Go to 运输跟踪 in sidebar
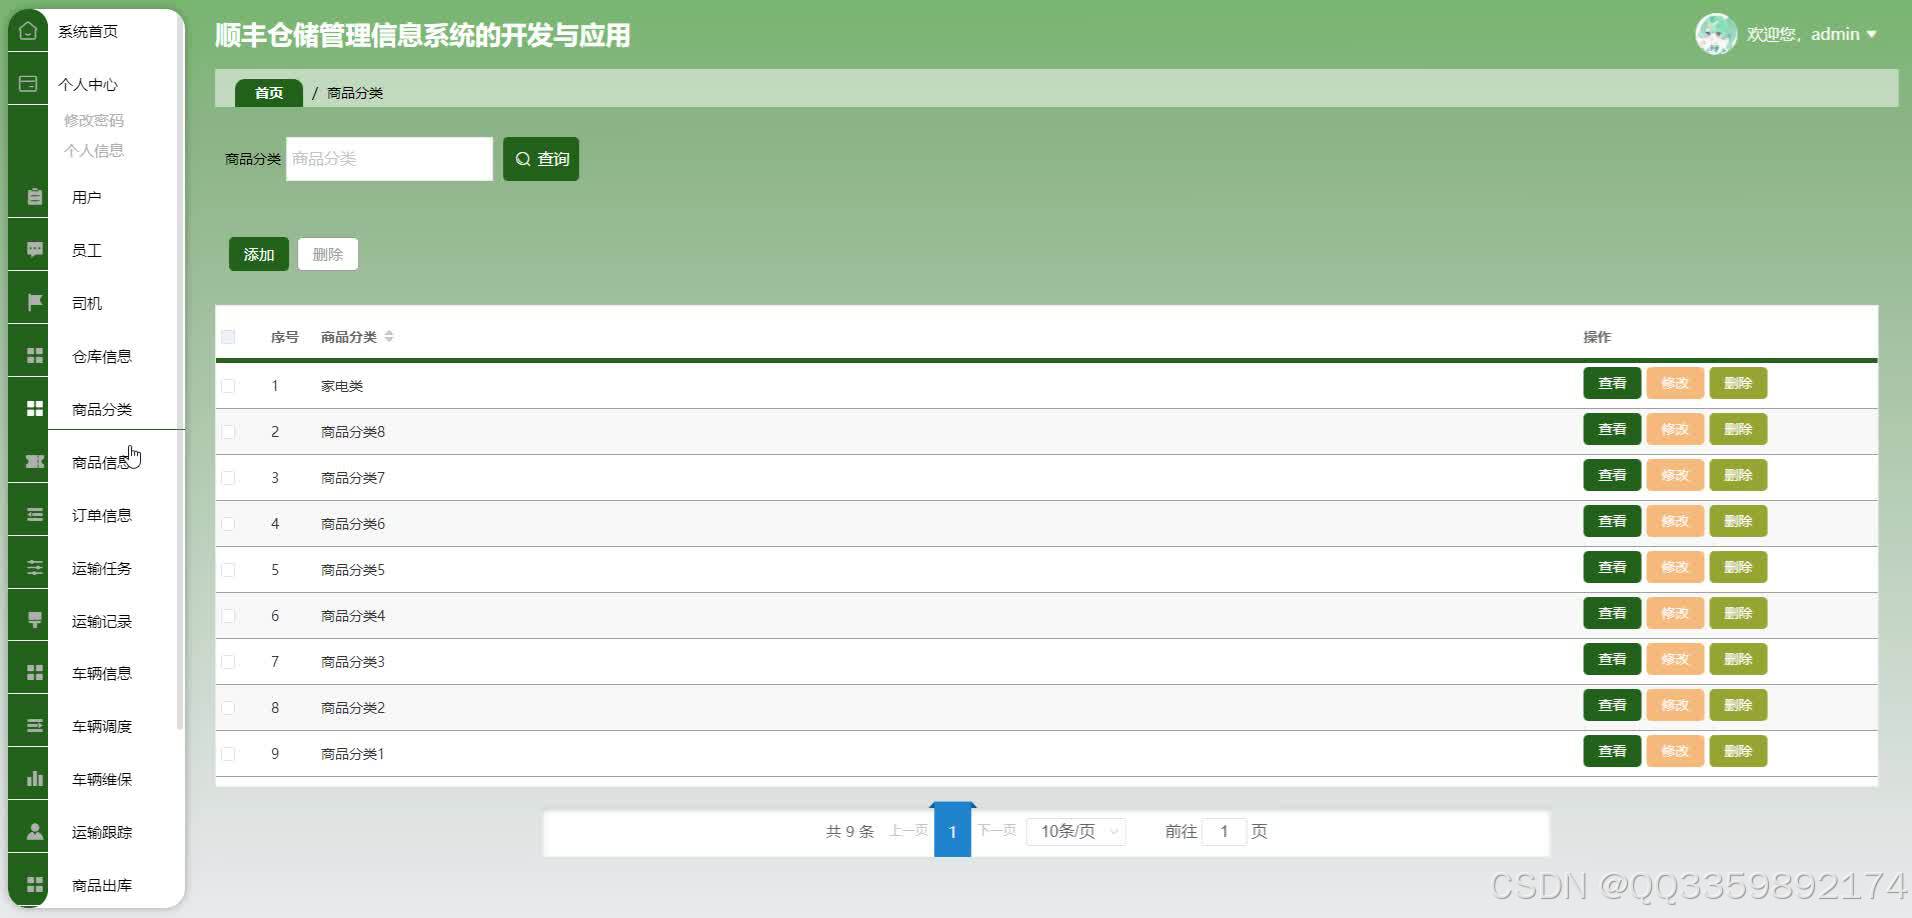The image size is (1912, 918). [102, 832]
